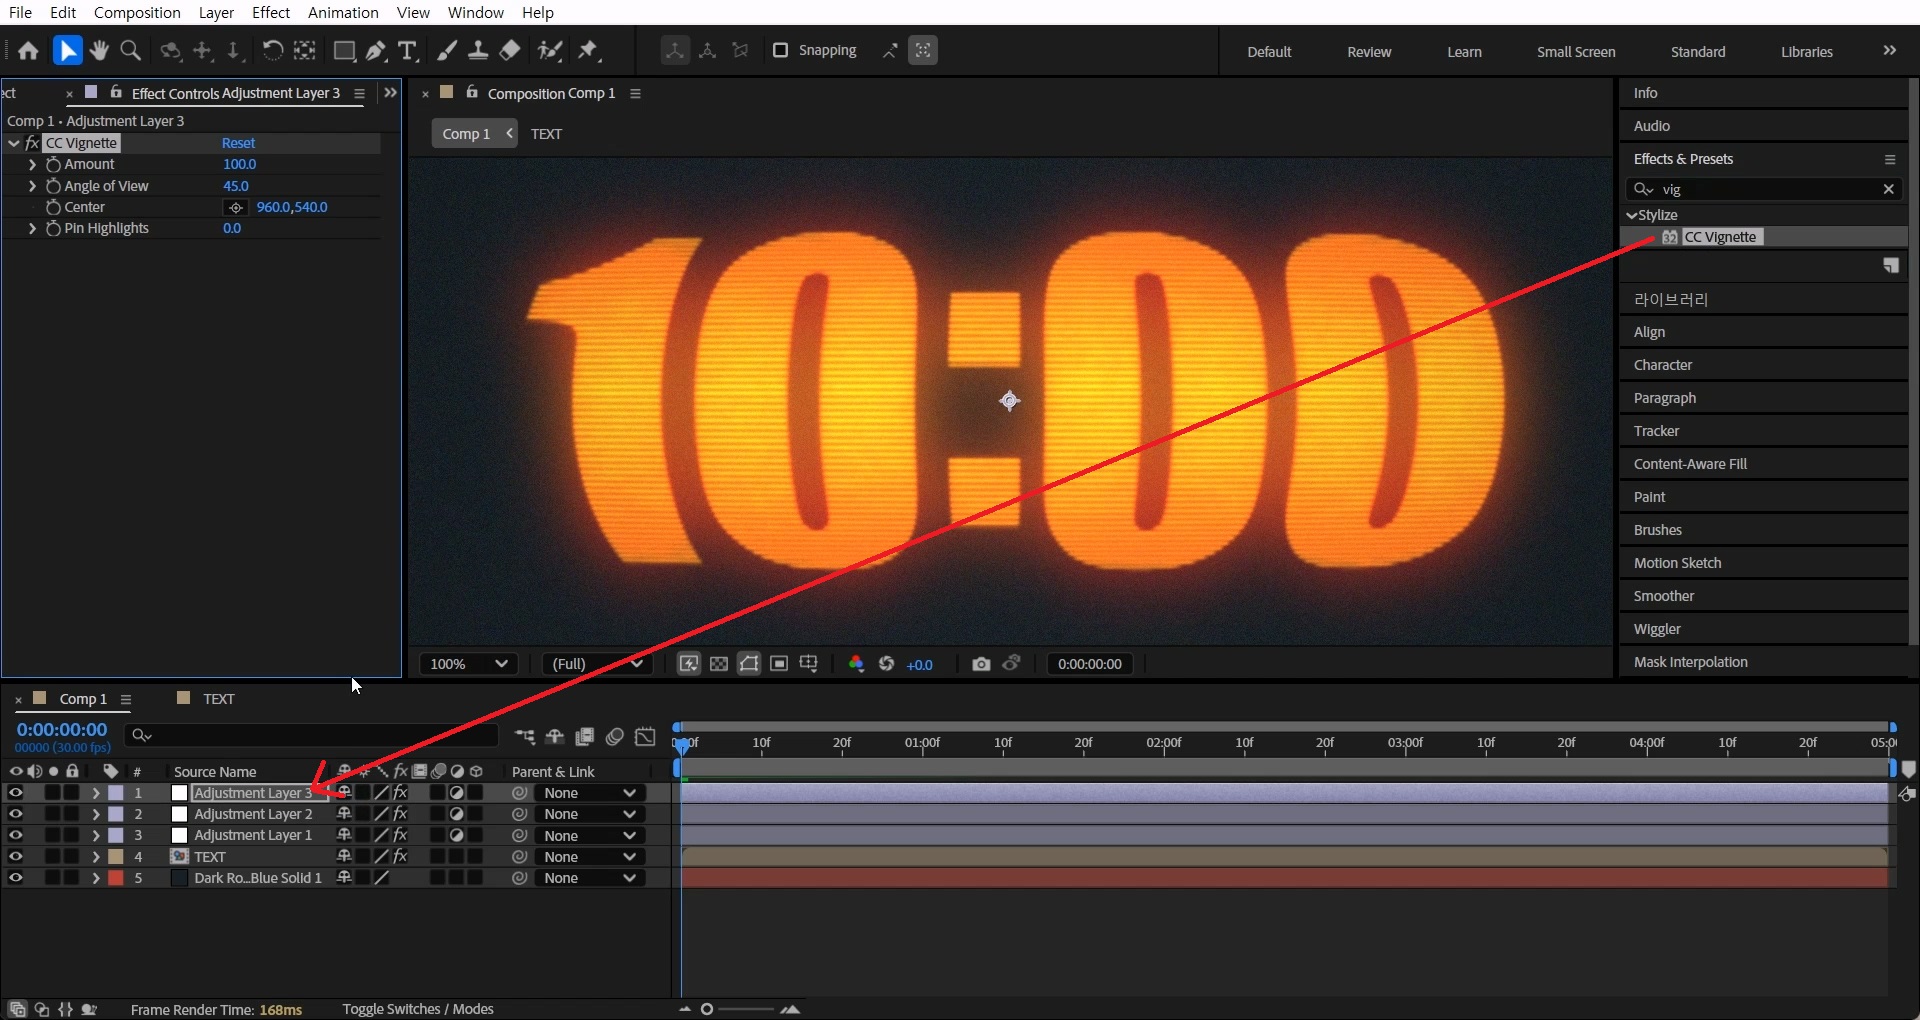1920x1020 pixels.
Task: Click Reset for CC Vignette
Action: 238,143
